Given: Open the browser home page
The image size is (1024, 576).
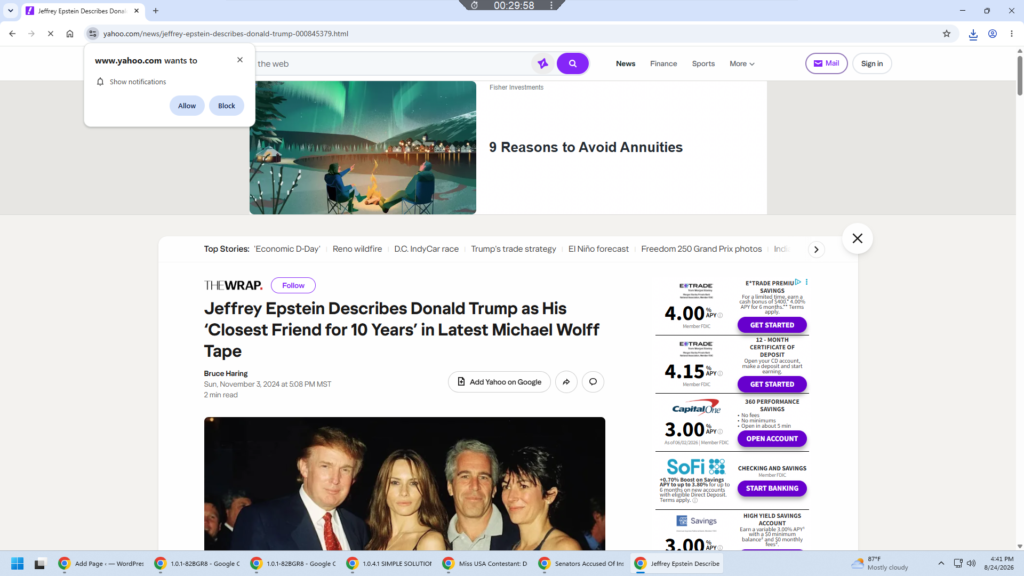Looking at the screenshot, I should pyautogui.click(x=70, y=33).
